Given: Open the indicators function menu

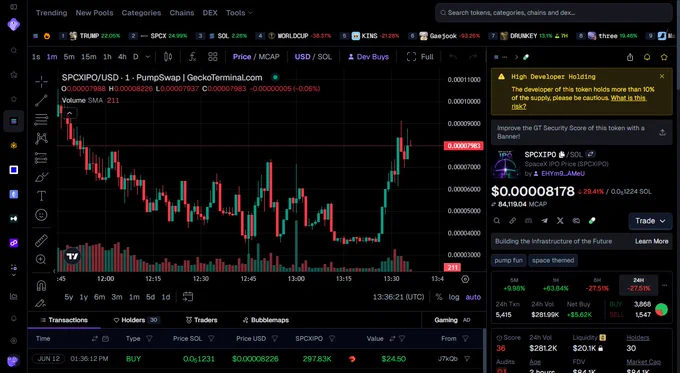Looking at the screenshot, I should coord(193,57).
